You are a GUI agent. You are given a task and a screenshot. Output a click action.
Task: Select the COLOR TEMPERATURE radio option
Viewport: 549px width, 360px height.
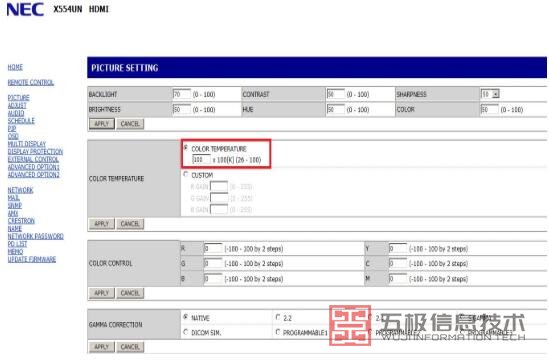(186, 148)
